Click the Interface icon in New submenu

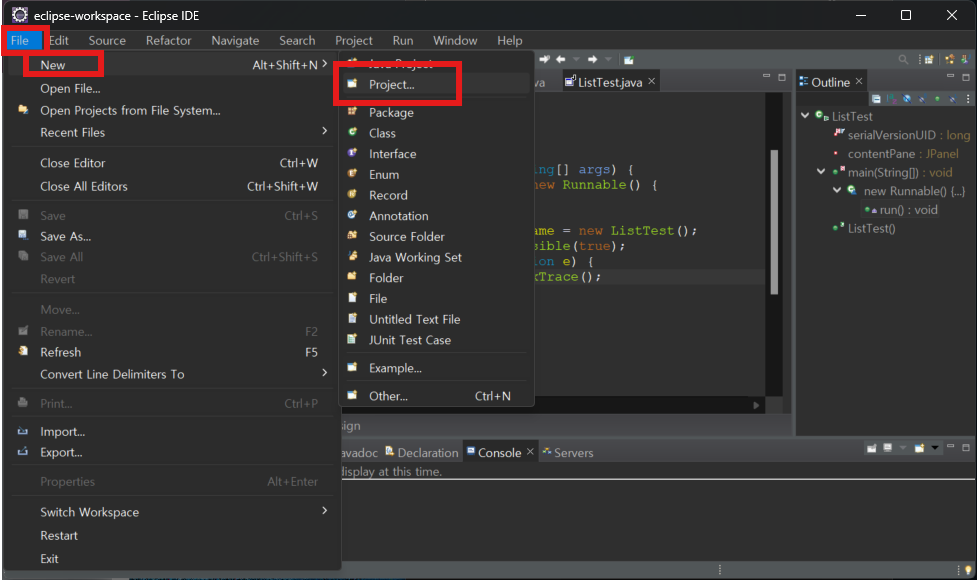(x=352, y=153)
